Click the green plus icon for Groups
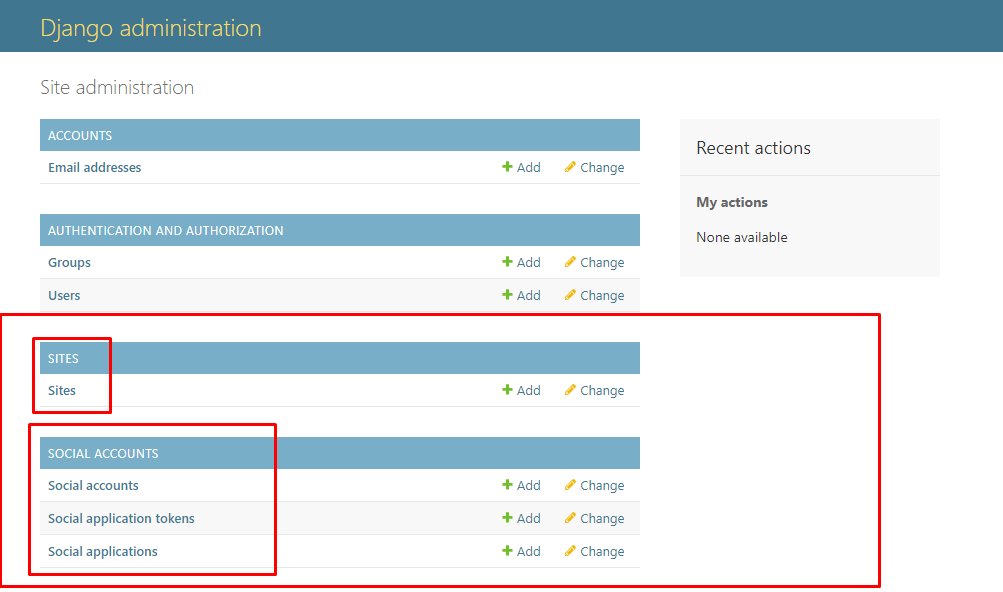This screenshot has height=592, width=1003. tap(507, 263)
